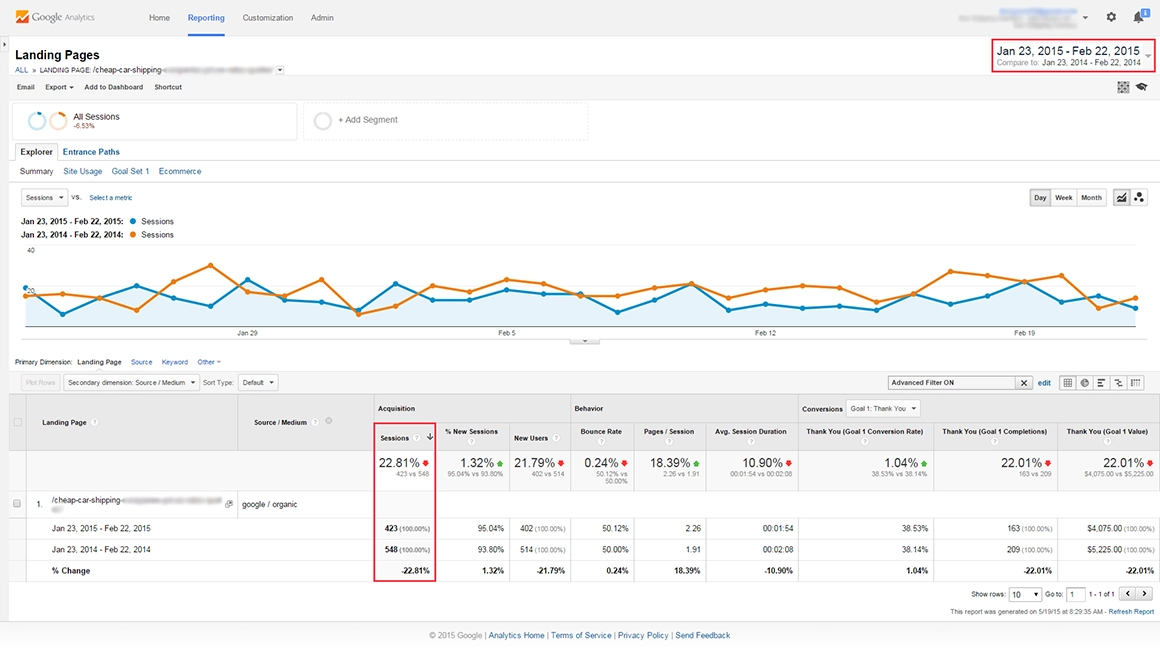Click the edit filter link
Image resolution: width=1160 pixels, height=650 pixels.
pos(1044,383)
